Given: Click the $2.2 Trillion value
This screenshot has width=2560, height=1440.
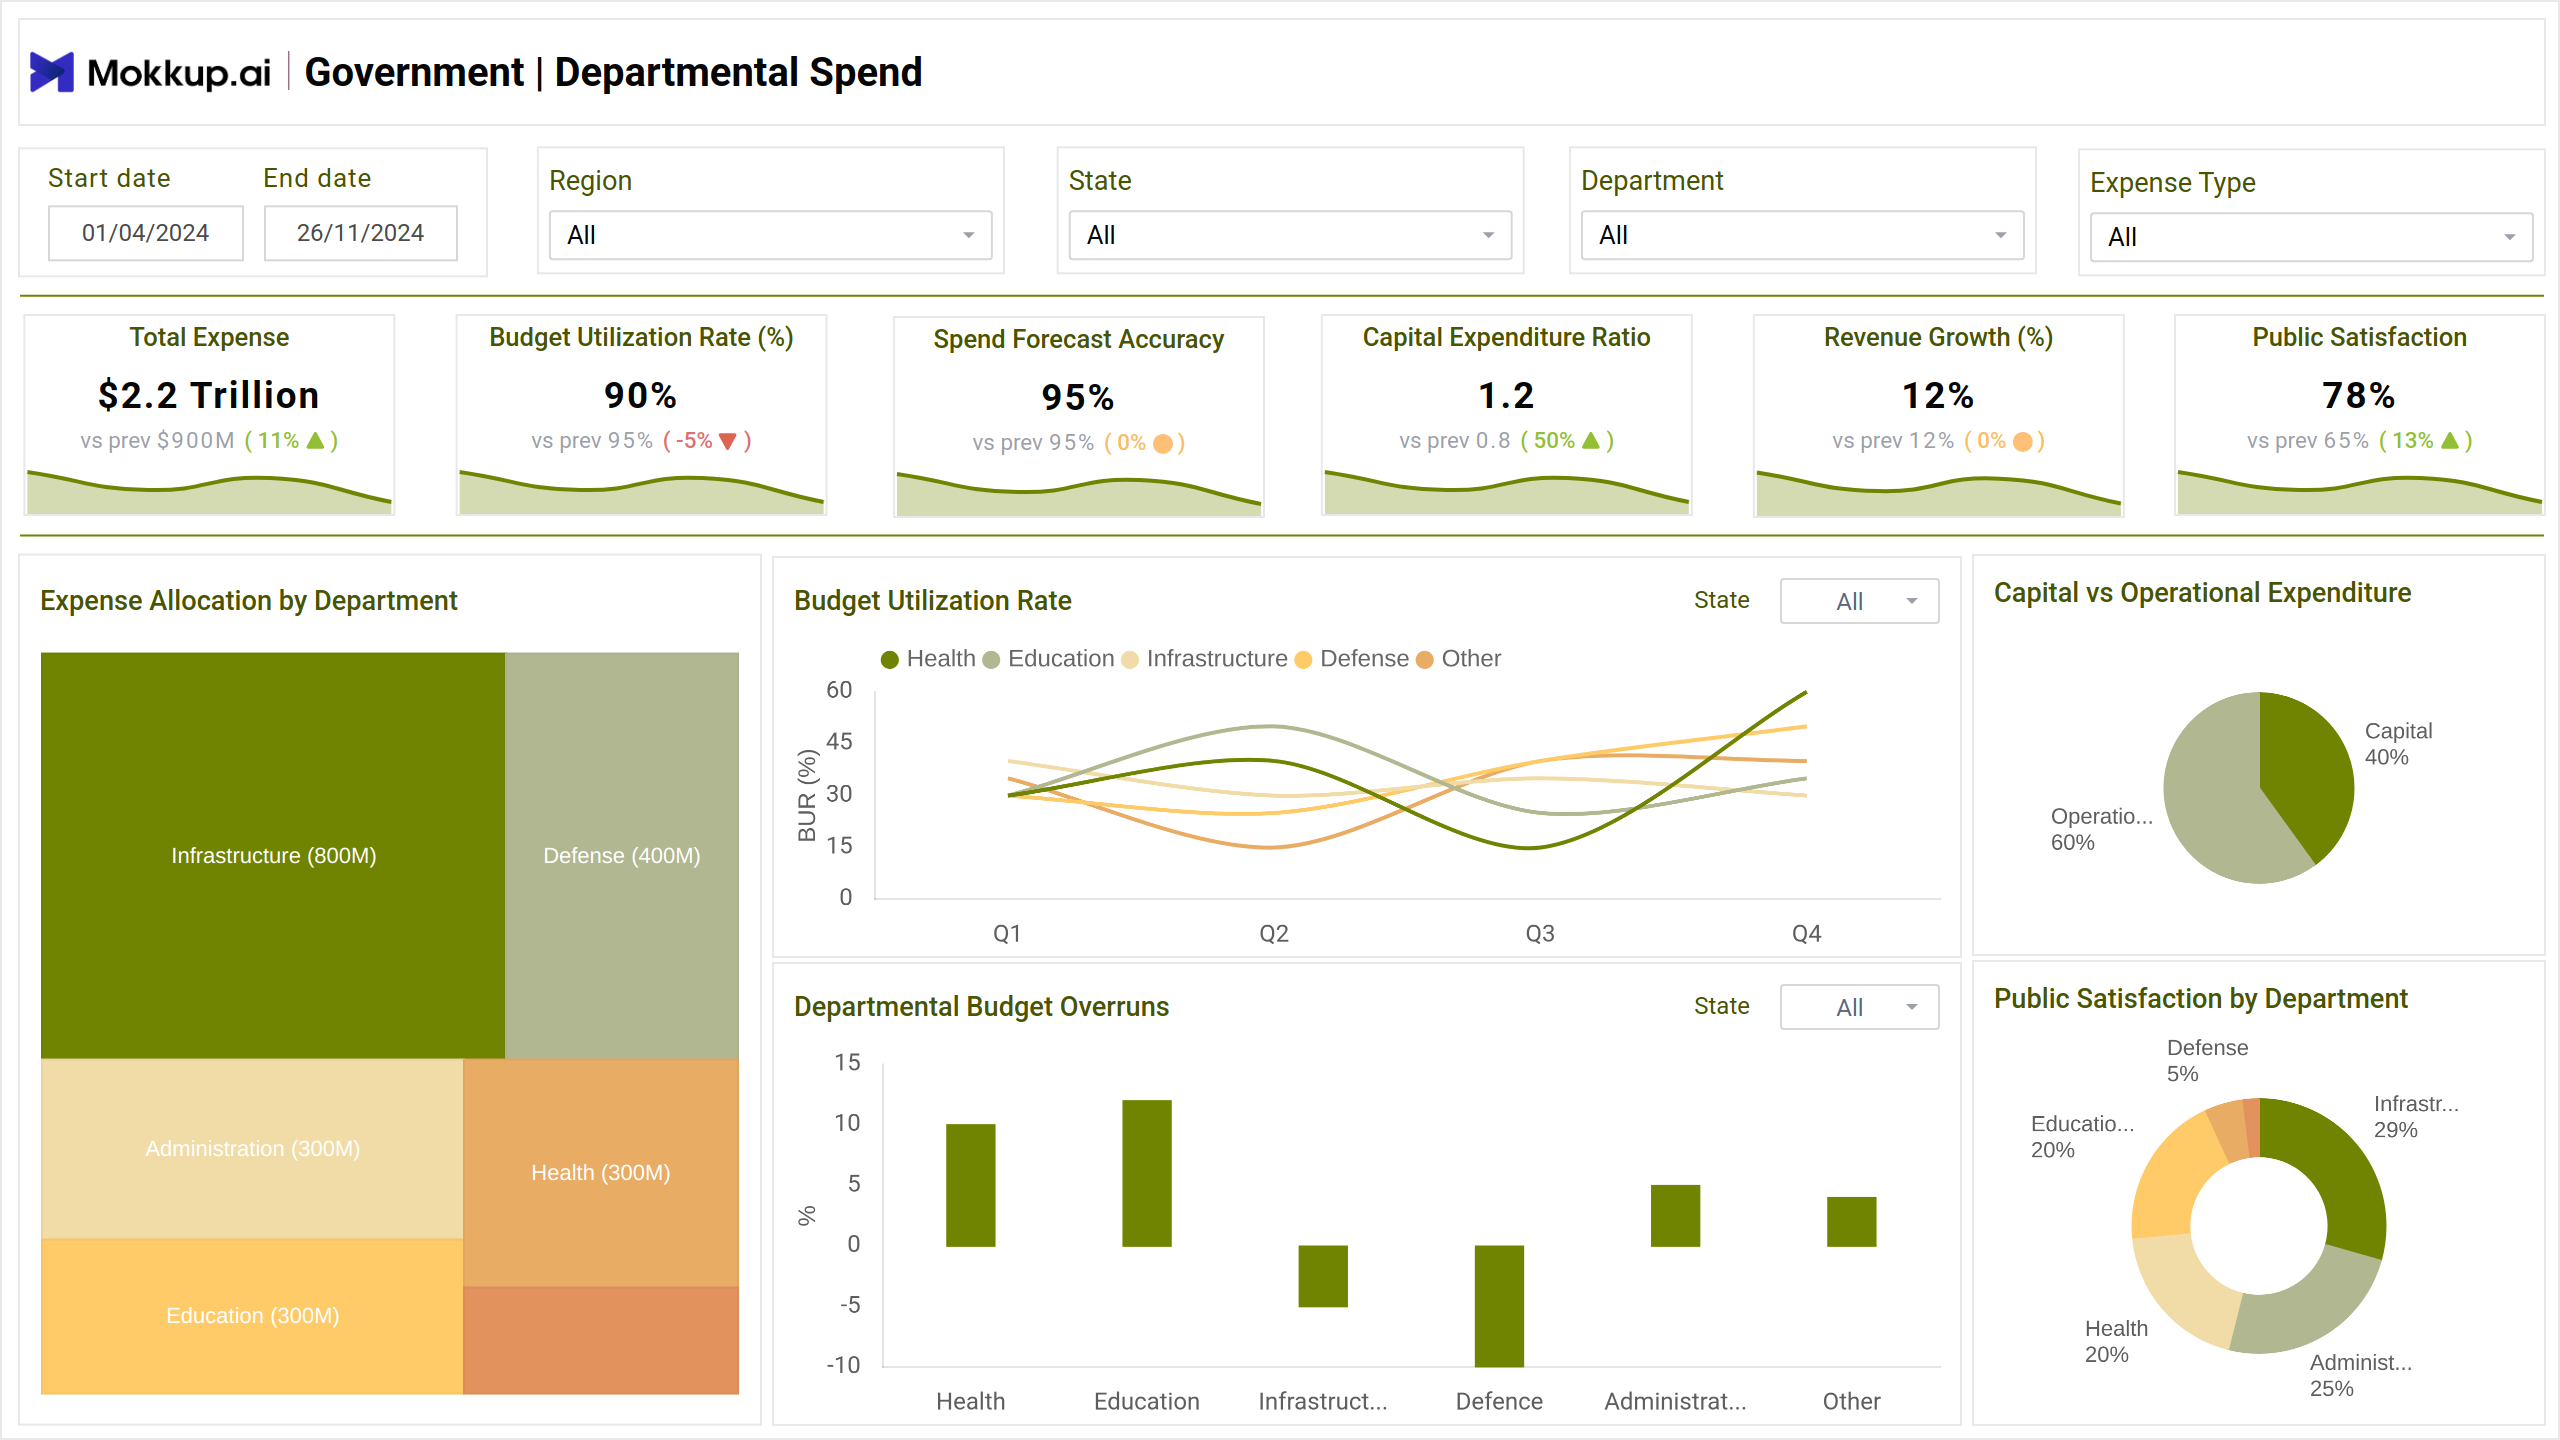Looking at the screenshot, I should click(x=209, y=396).
